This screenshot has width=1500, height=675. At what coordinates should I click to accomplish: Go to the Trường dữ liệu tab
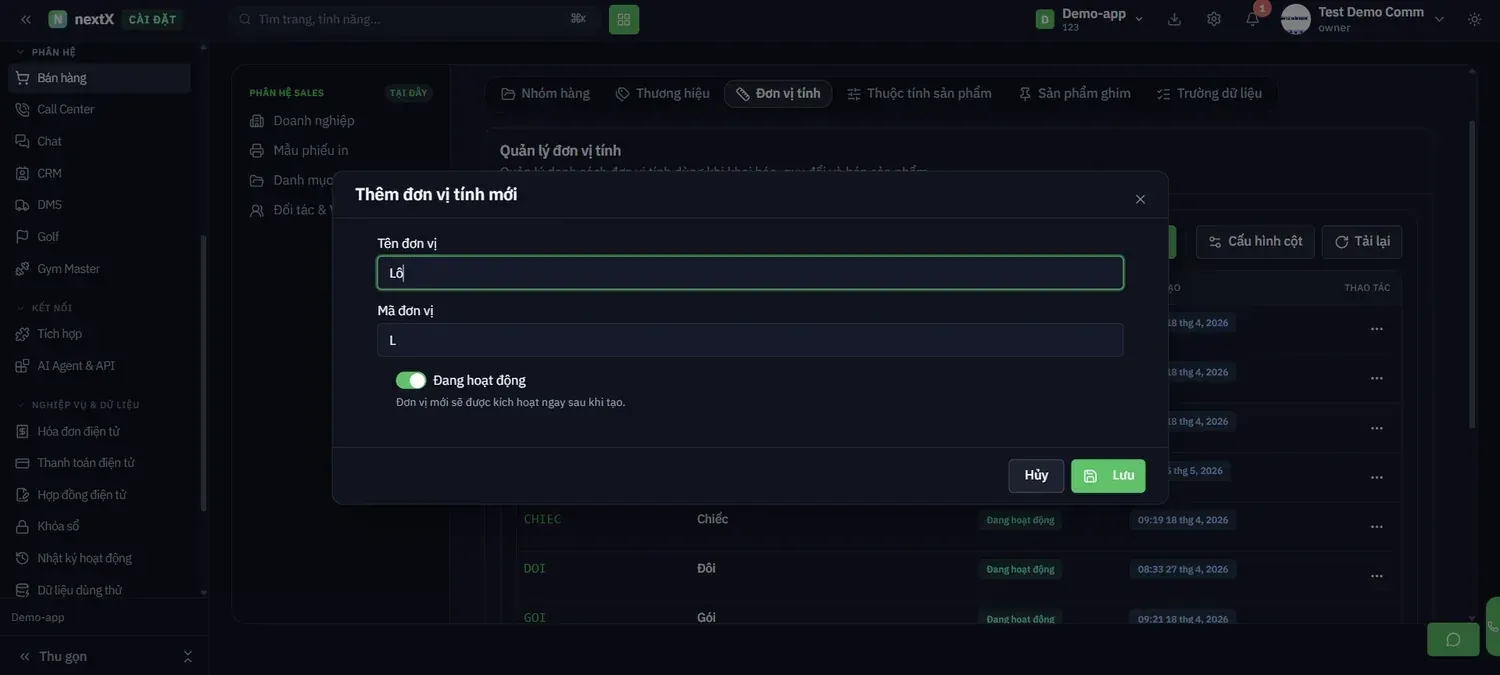tap(1210, 94)
